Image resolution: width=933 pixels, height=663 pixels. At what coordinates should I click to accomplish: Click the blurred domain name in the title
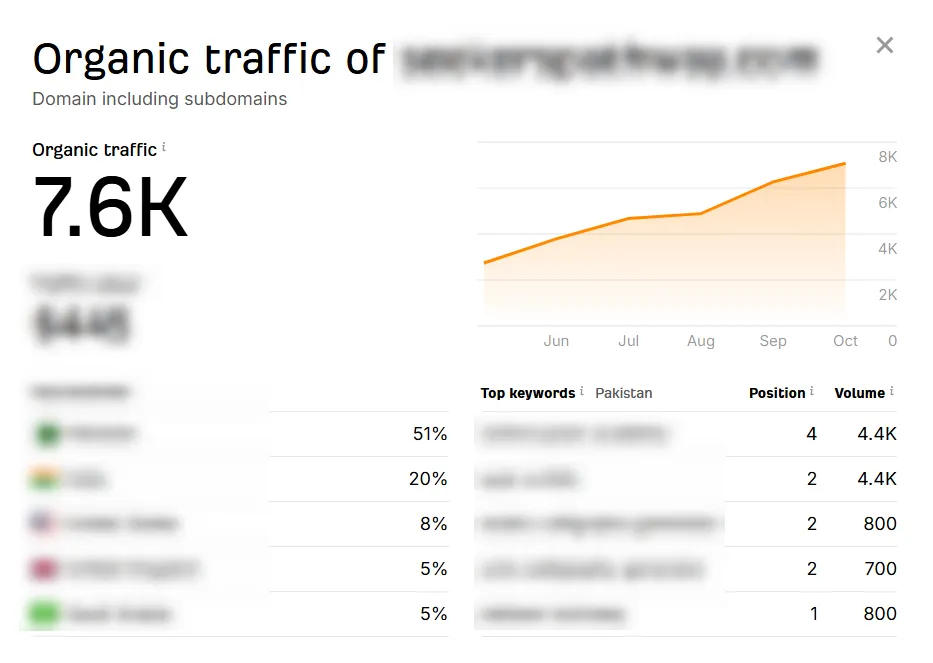coord(609,59)
